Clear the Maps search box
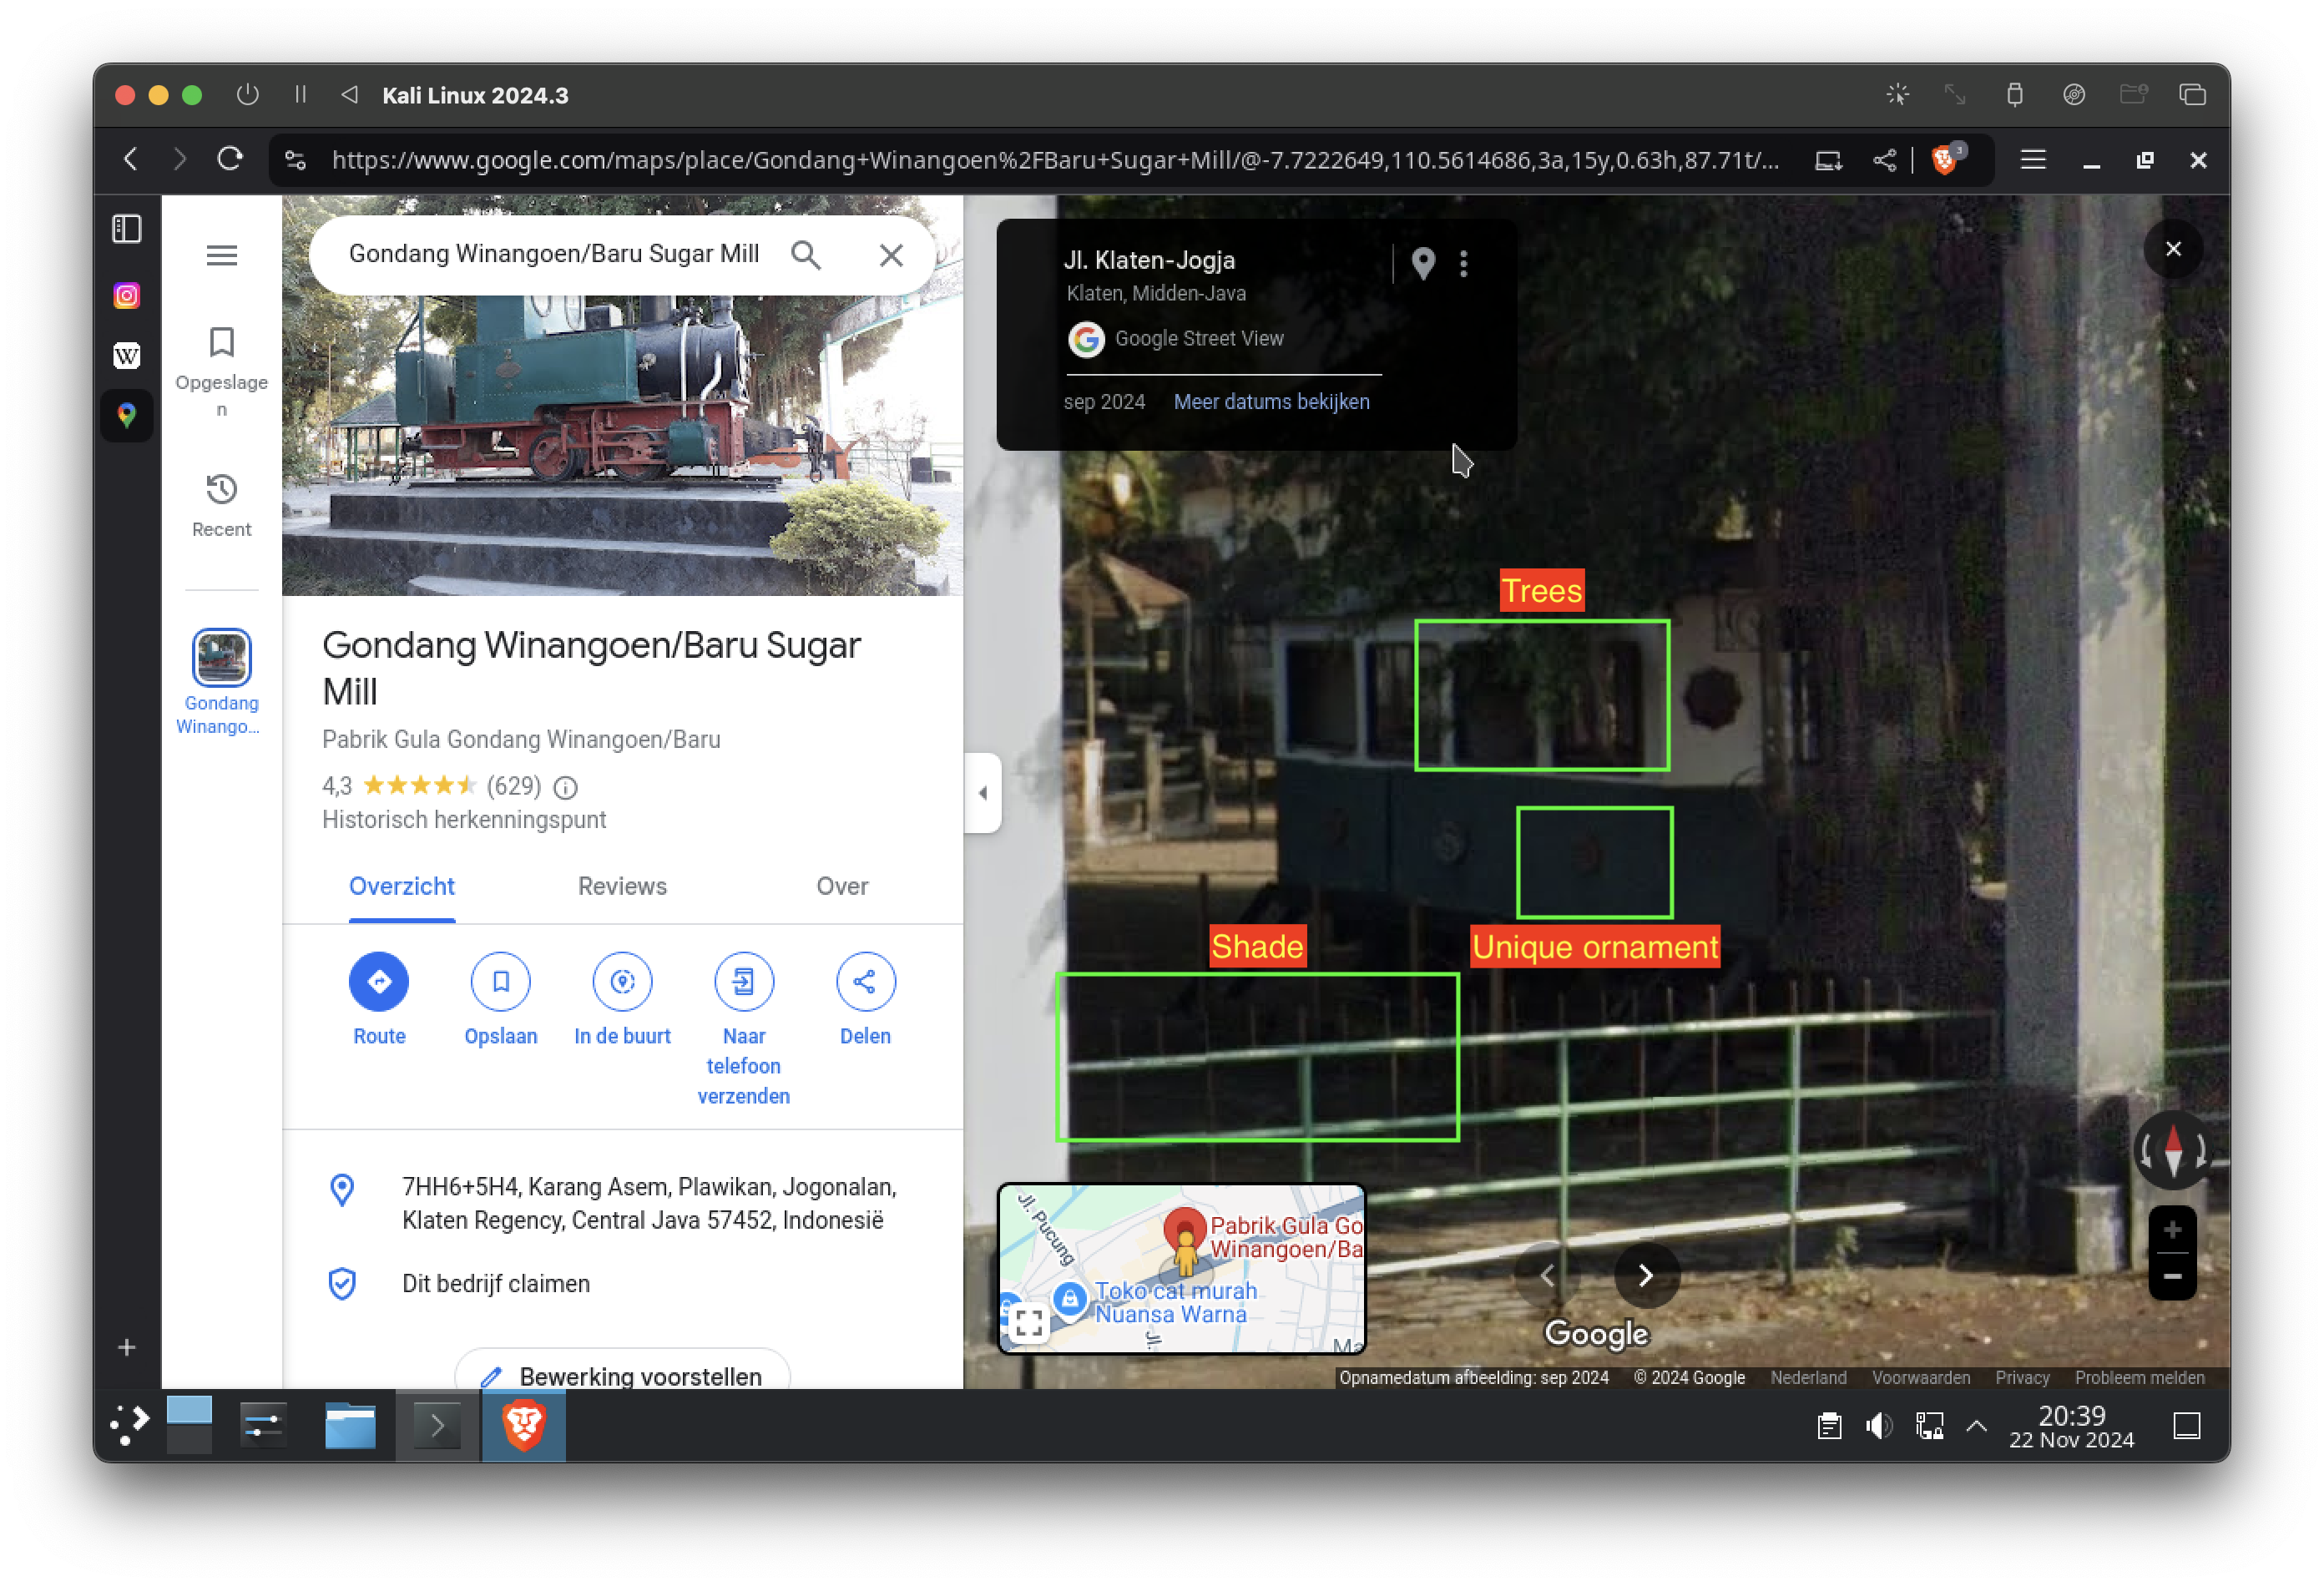This screenshot has height=1586, width=2324. (x=891, y=255)
